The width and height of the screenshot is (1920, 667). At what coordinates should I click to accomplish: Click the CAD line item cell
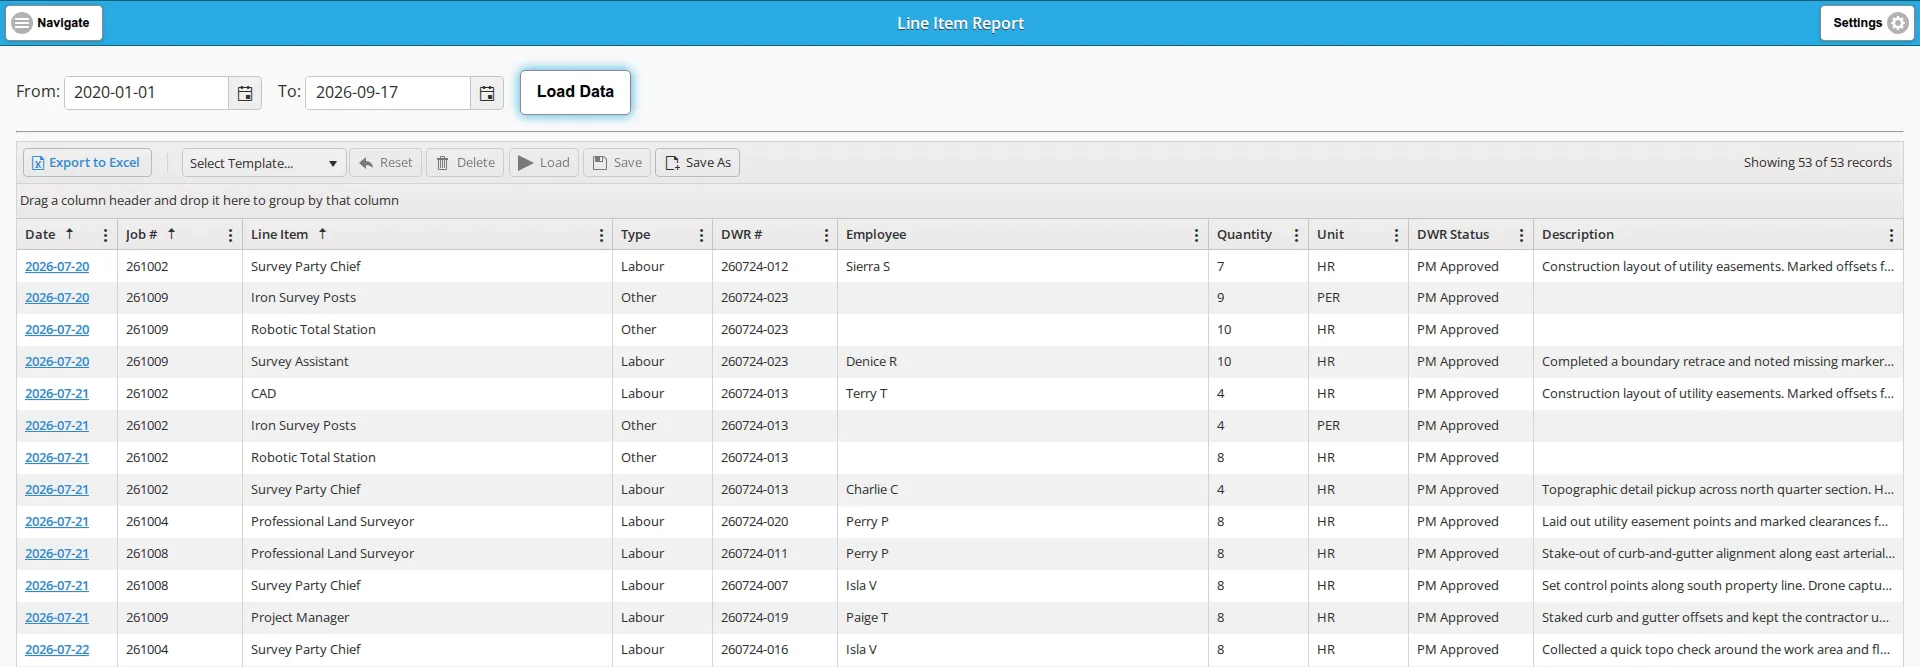tap(427, 394)
